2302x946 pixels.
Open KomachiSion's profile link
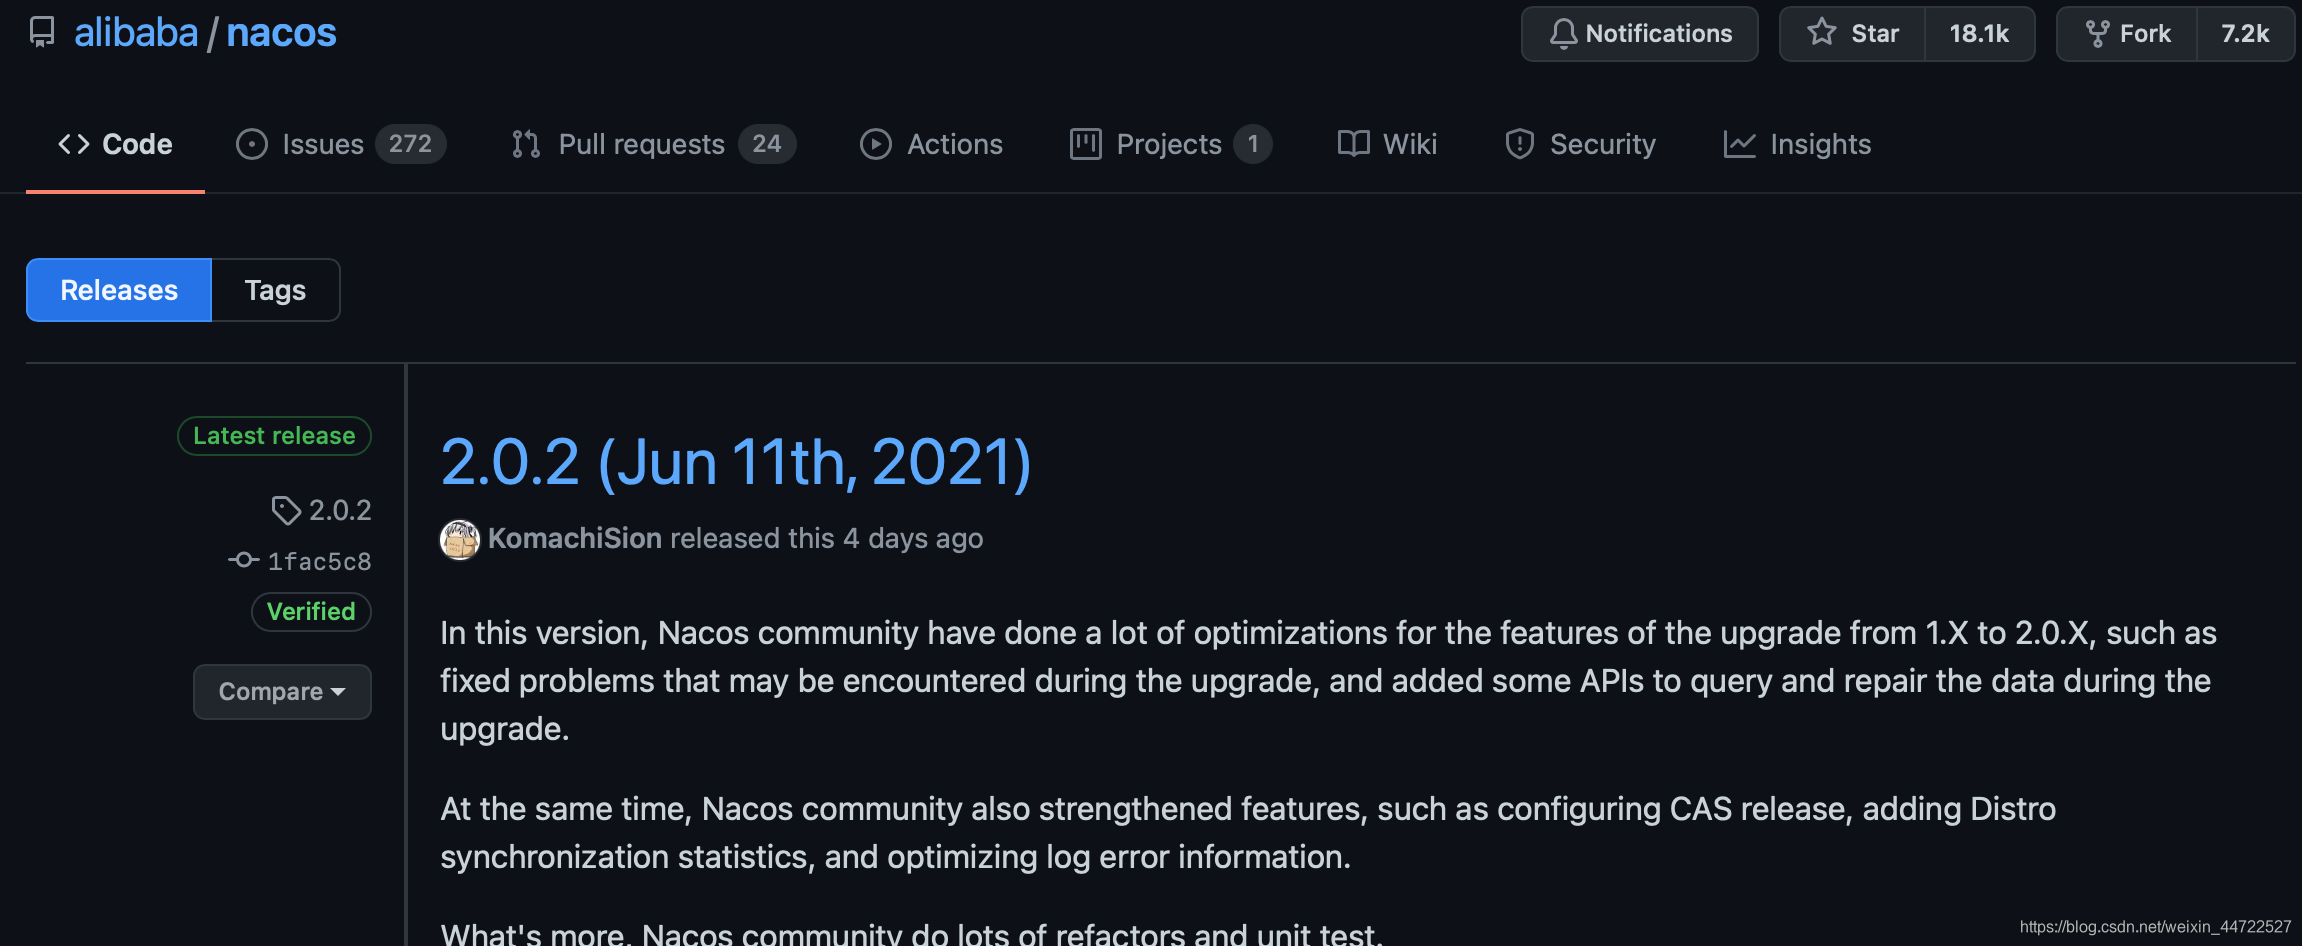574,538
